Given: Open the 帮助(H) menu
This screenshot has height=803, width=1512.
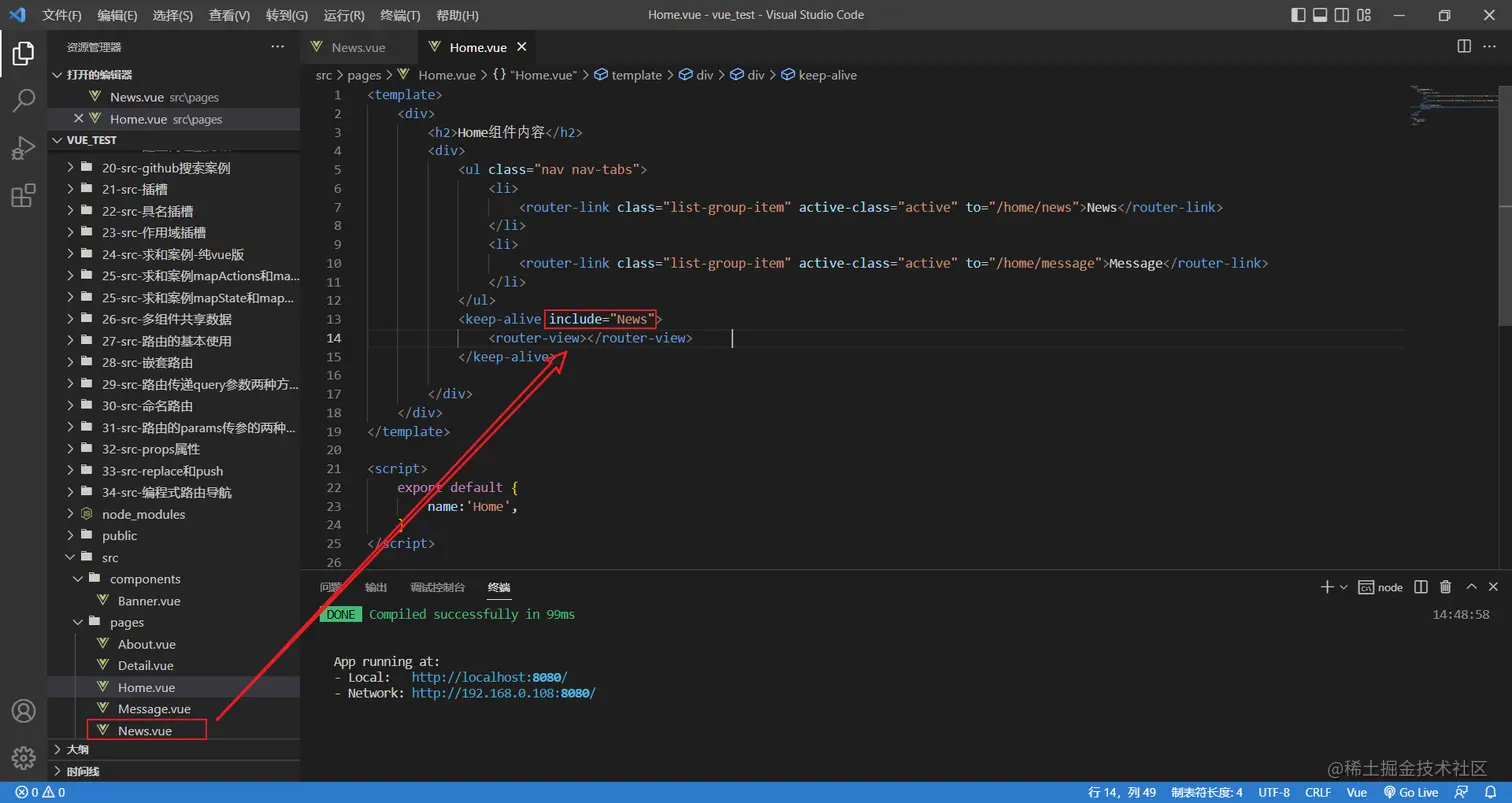Looking at the screenshot, I should [458, 15].
